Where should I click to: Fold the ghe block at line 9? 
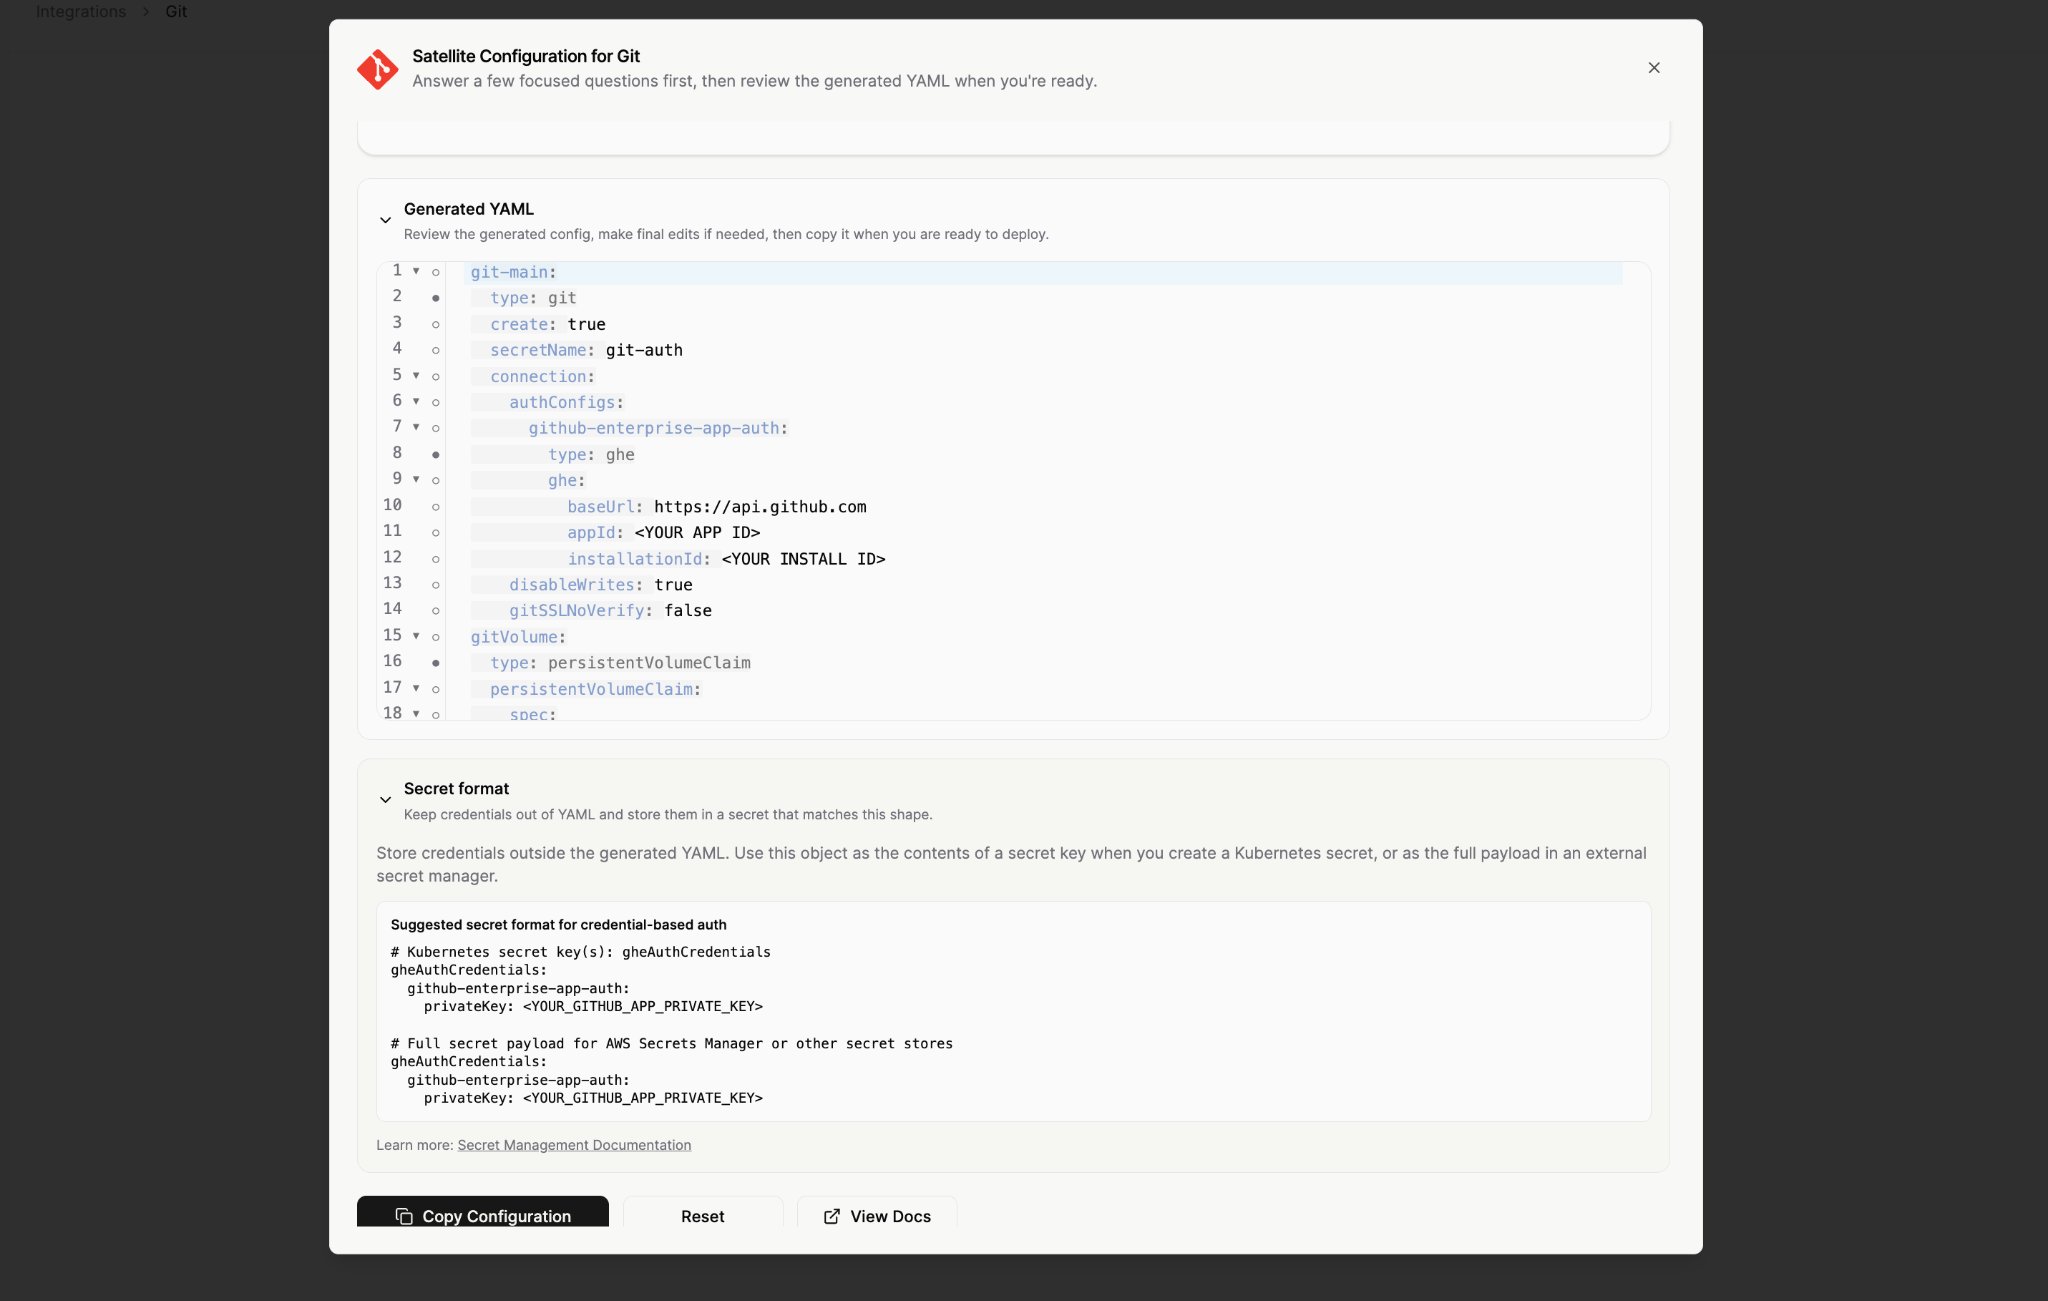click(x=416, y=479)
